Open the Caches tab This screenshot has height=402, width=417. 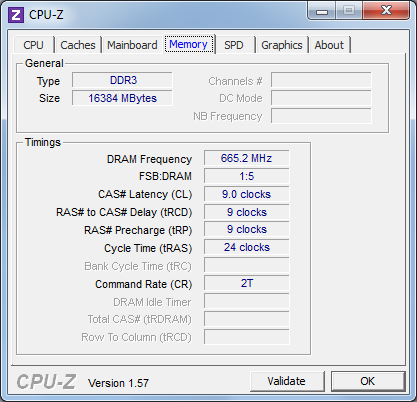coord(78,45)
